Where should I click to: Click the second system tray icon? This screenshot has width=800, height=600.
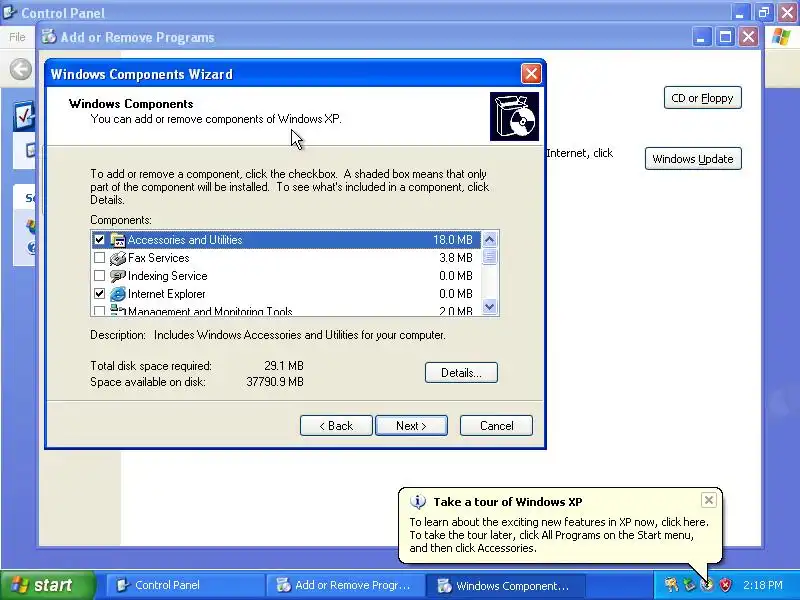(x=689, y=585)
